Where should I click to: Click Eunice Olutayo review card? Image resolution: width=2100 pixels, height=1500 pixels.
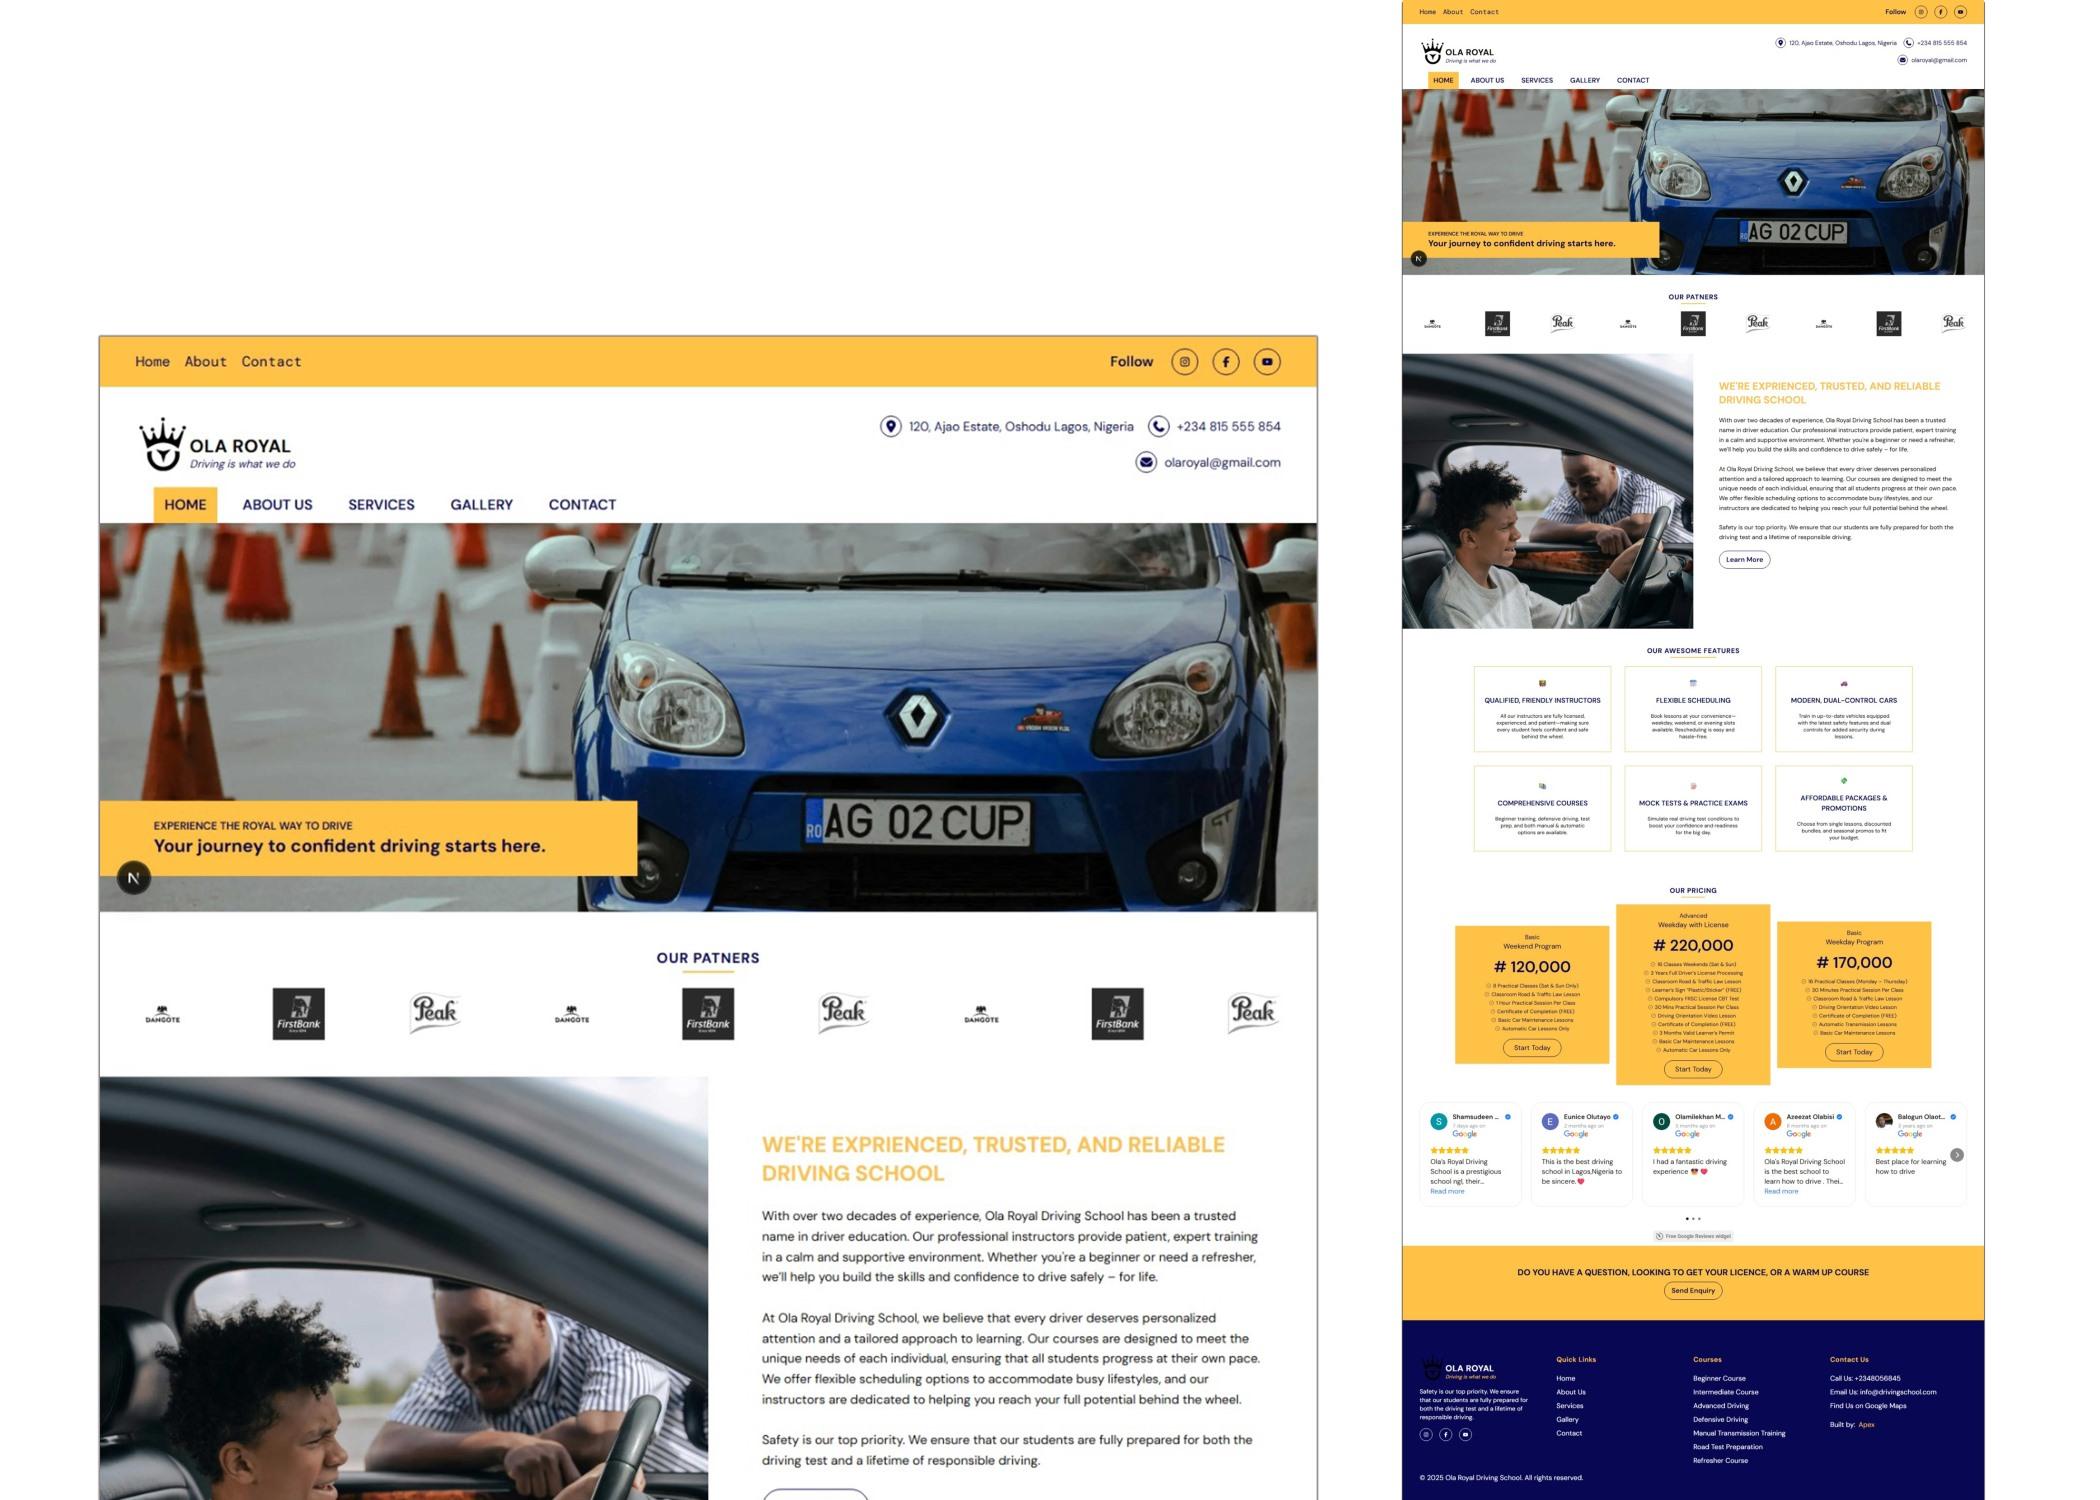click(x=1582, y=1154)
